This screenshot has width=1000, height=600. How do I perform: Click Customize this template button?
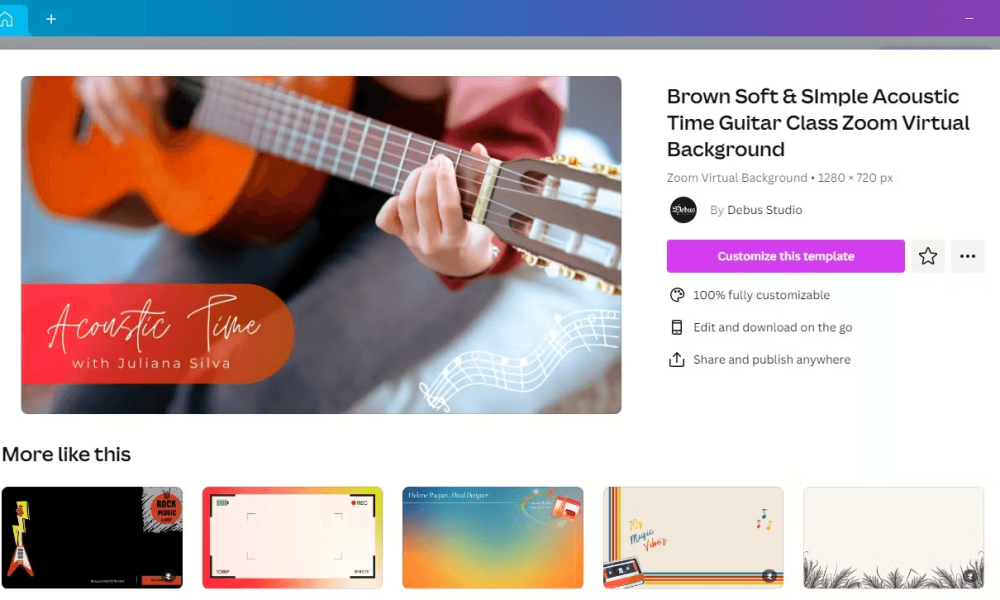point(786,256)
